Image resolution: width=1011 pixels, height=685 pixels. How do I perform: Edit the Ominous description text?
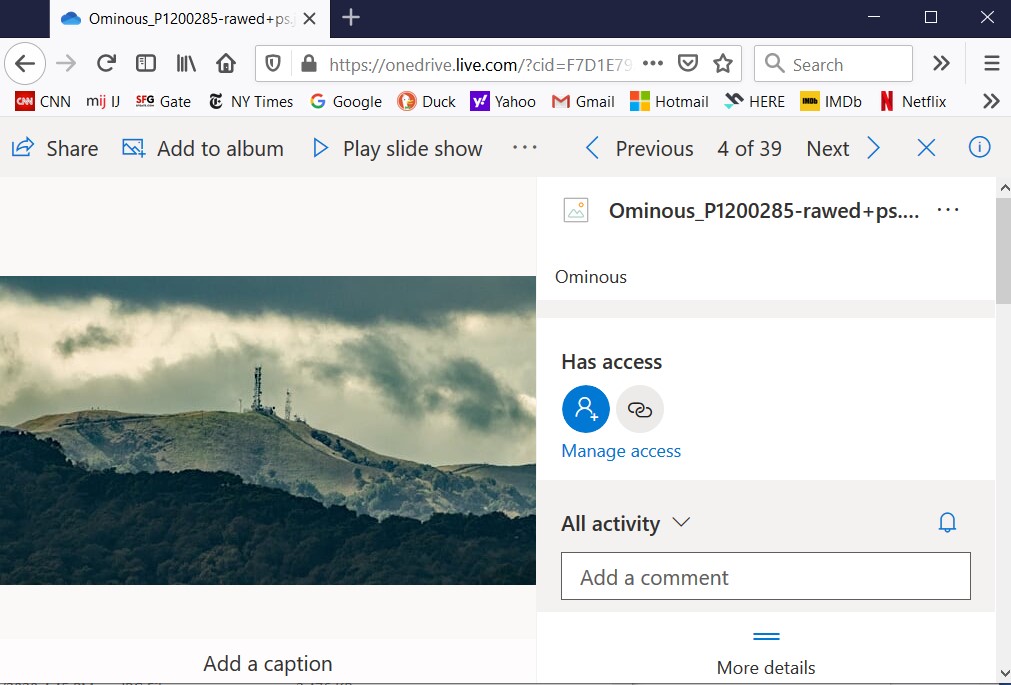pyautogui.click(x=591, y=277)
